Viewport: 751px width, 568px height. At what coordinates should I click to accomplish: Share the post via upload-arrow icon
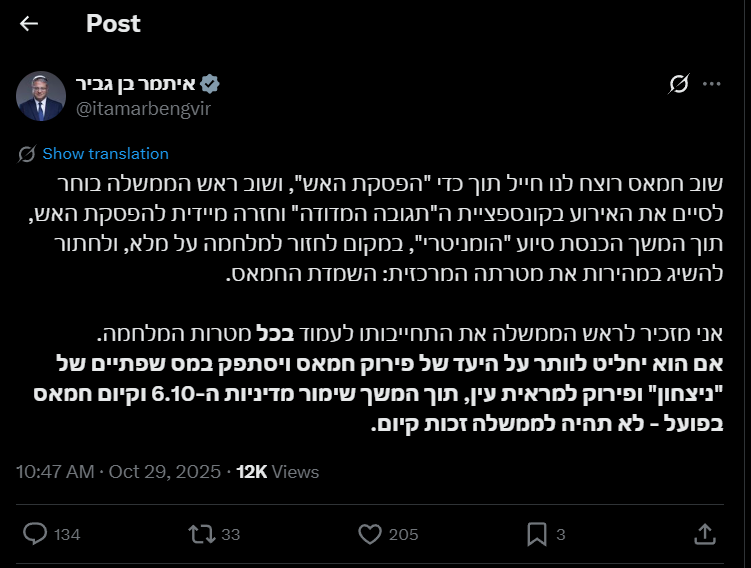tap(704, 534)
